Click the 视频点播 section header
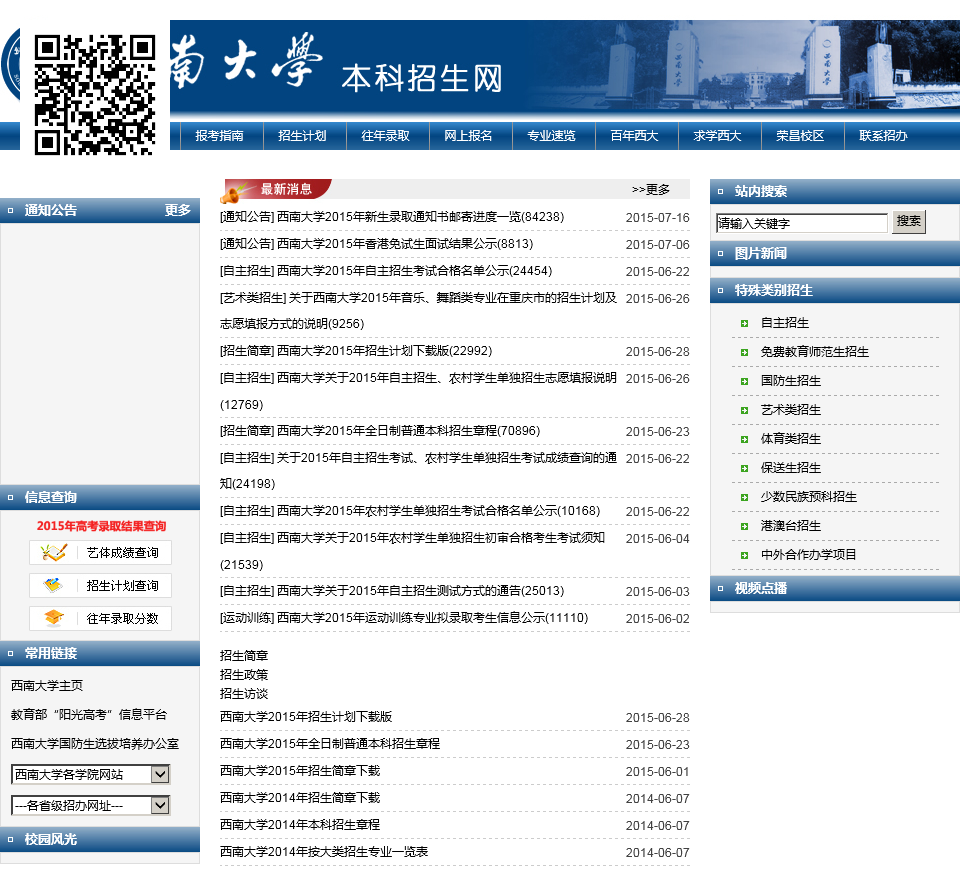 pyautogui.click(x=834, y=588)
